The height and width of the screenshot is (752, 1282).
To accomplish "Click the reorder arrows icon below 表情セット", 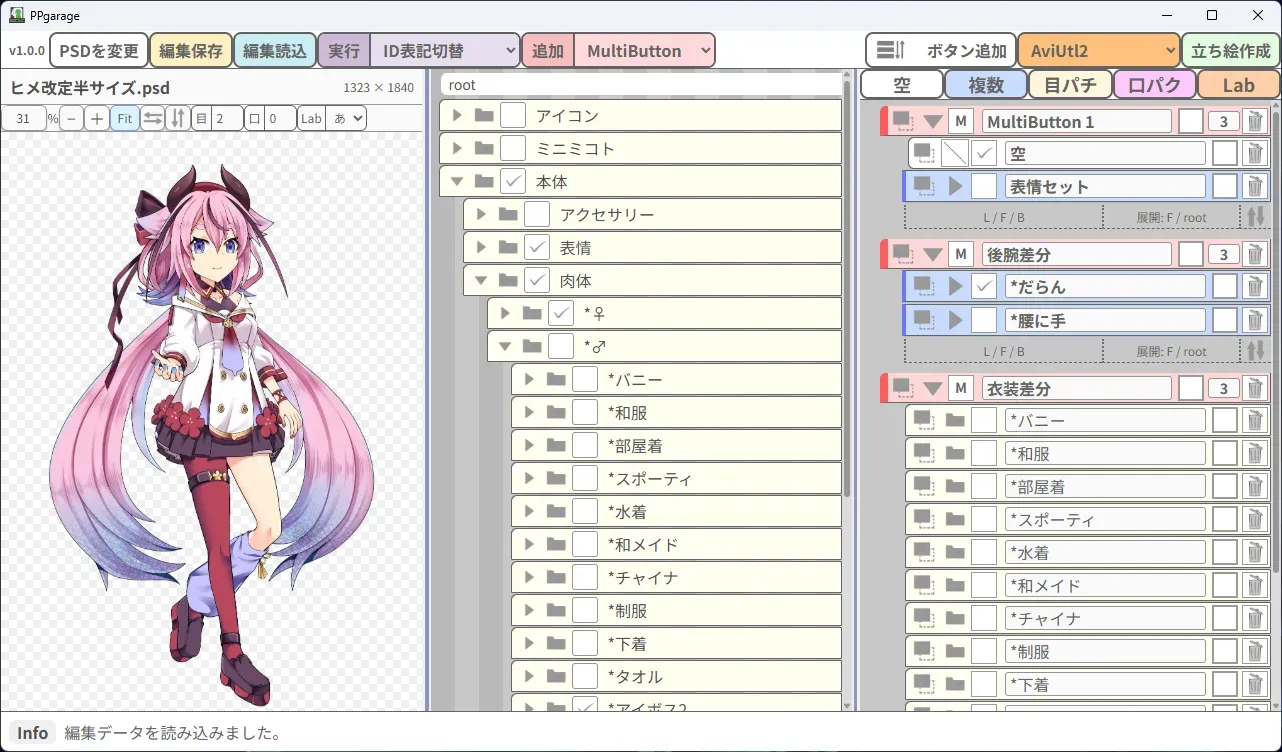I will 1254,216.
